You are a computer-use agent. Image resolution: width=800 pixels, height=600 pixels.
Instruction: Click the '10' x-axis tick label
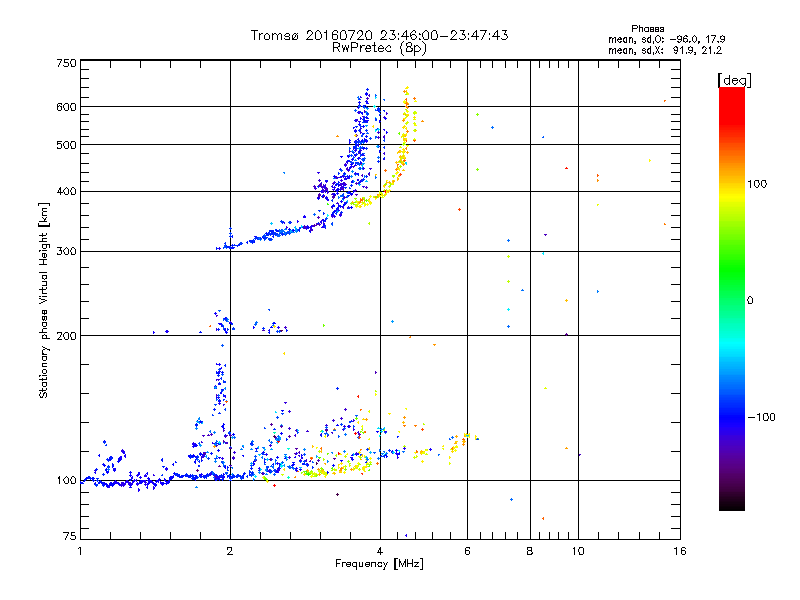click(578, 551)
